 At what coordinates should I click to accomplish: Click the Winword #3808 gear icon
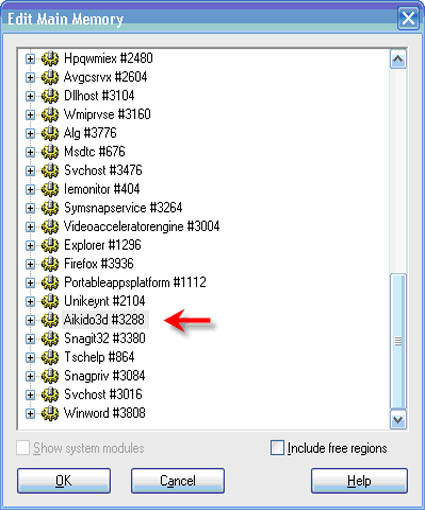50,413
